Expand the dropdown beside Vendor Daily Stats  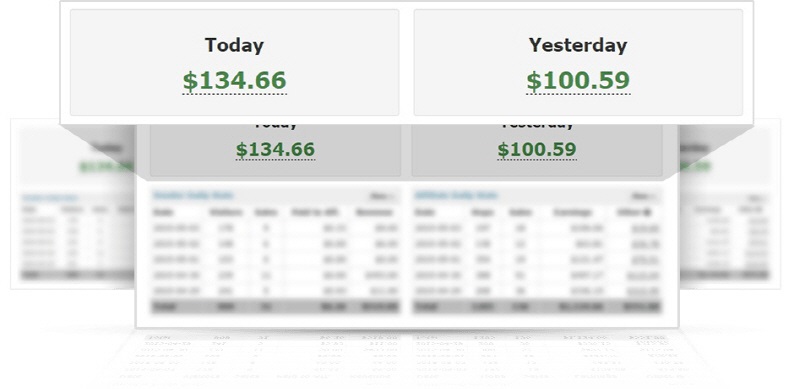pos(383,196)
